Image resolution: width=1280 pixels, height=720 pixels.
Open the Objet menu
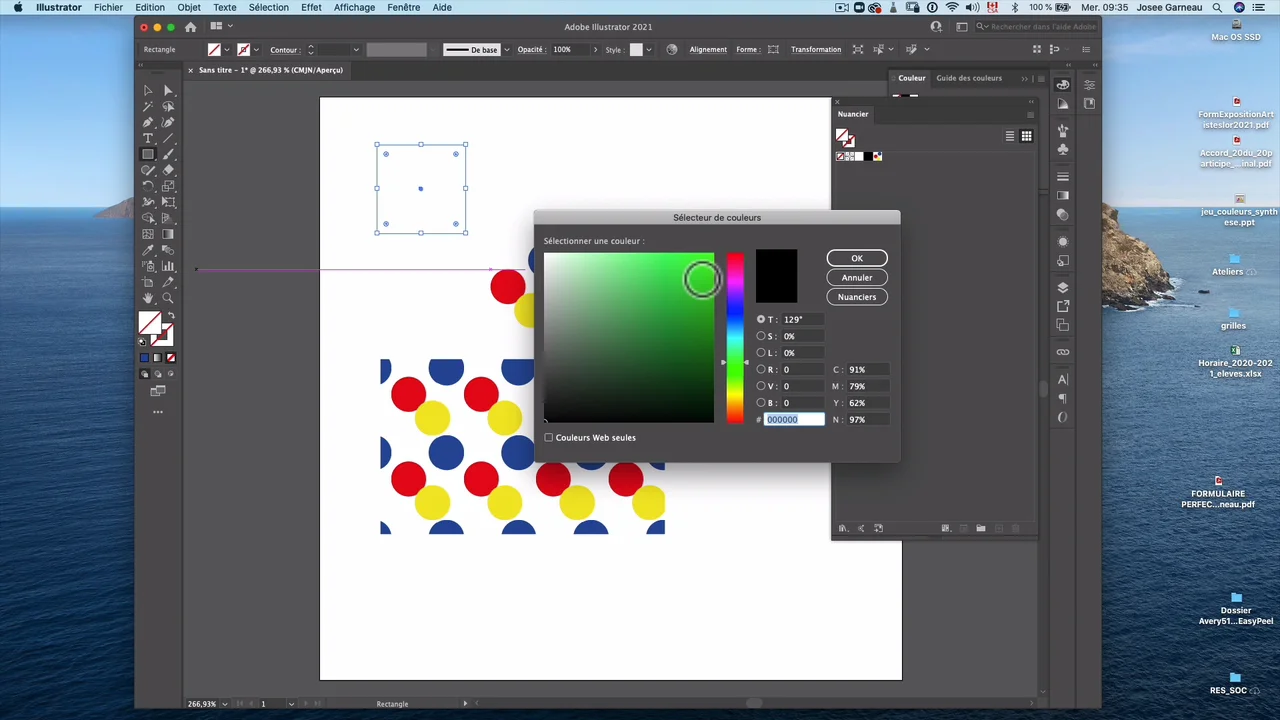(189, 7)
